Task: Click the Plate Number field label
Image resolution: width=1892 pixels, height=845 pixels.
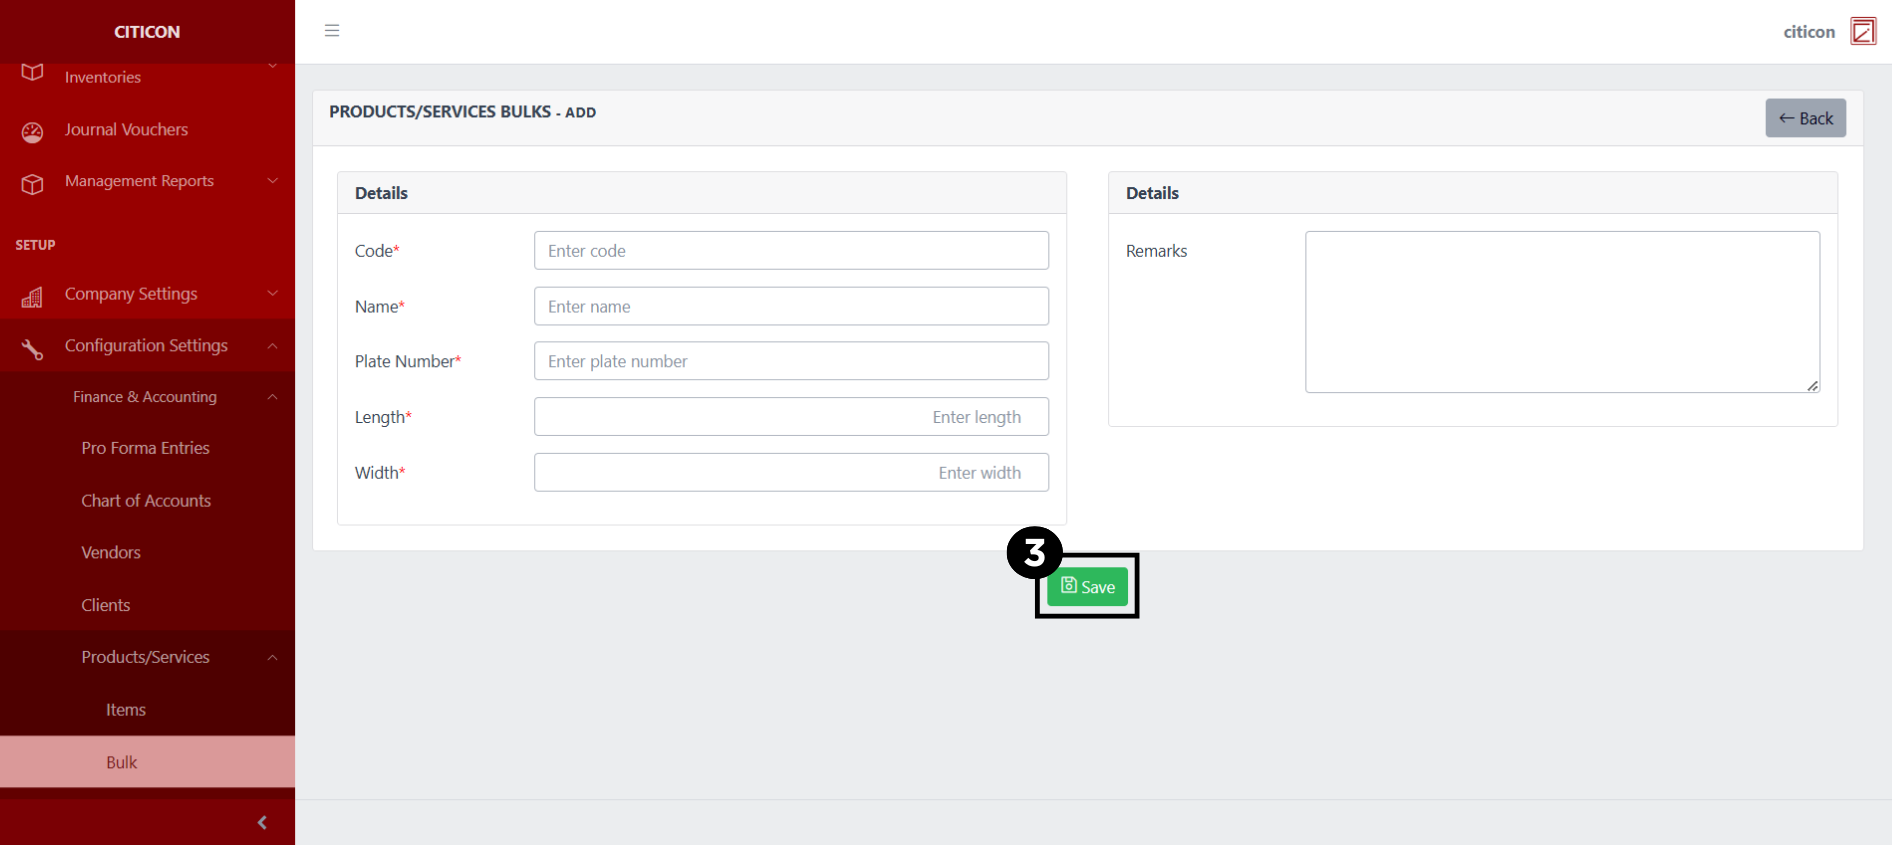Action: tap(407, 361)
